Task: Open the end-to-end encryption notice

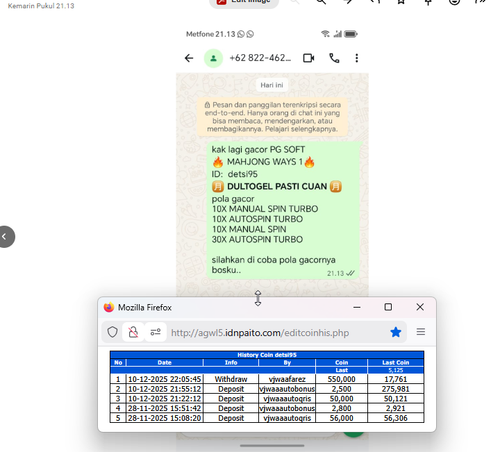Action: pyautogui.click(x=272, y=117)
